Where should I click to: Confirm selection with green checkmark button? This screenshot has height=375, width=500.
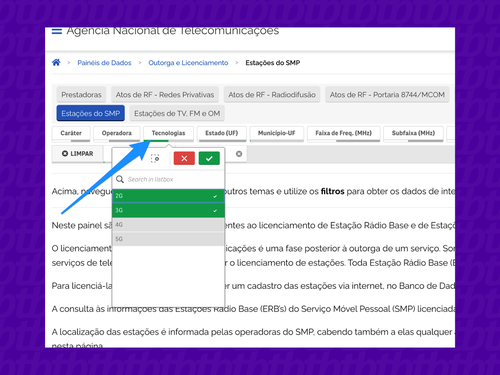point(209,158)
